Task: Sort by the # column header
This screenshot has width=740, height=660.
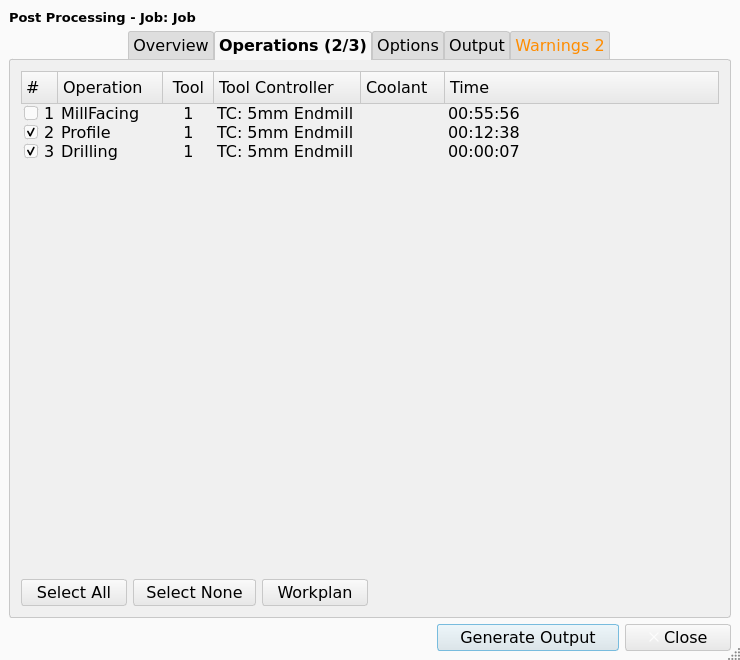Action: point(39,87)
